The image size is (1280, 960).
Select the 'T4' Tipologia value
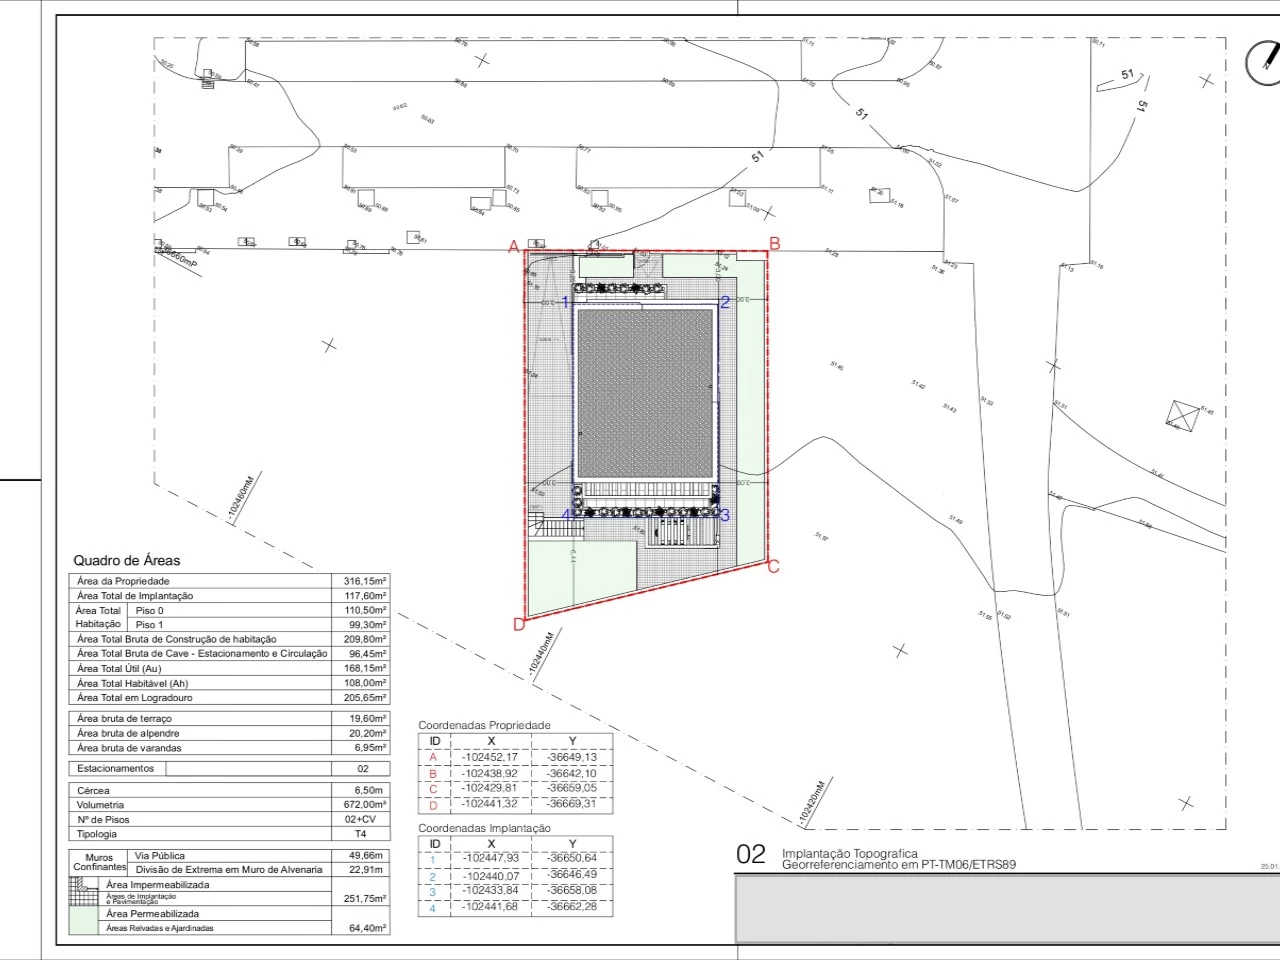(361, 834)
